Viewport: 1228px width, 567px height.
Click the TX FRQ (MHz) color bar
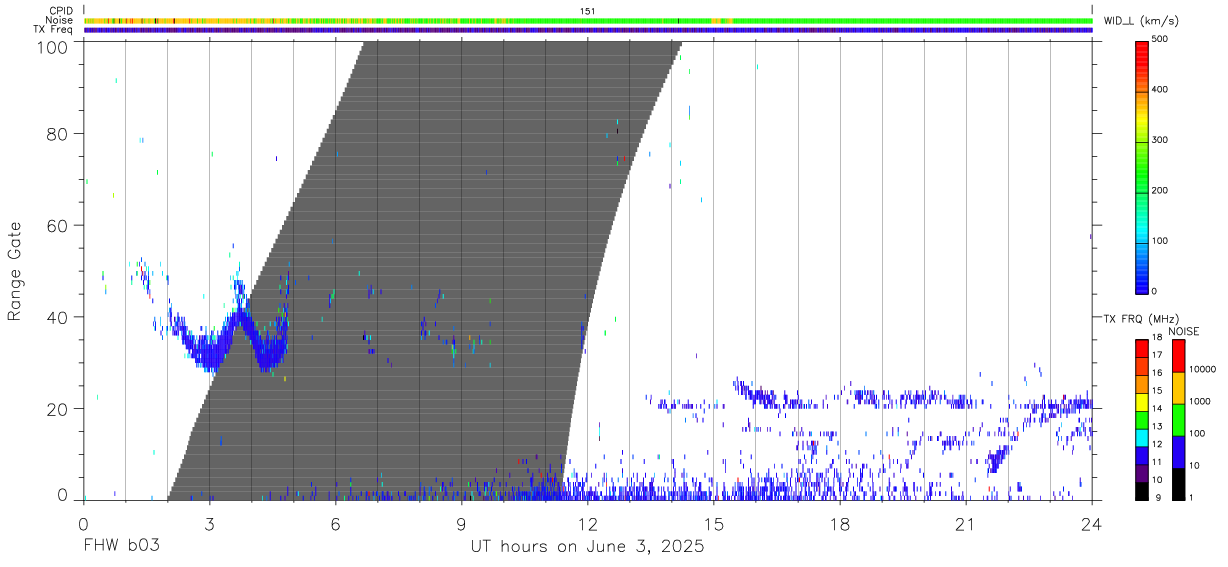coord(1141,419)
